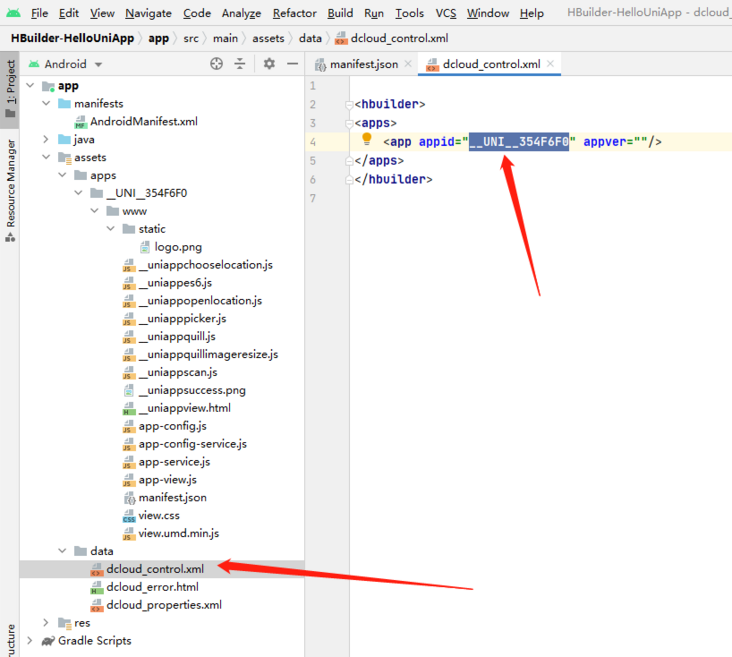732x657 pixels.
Task: Collapse the apps folder
Action: [62, 175]
